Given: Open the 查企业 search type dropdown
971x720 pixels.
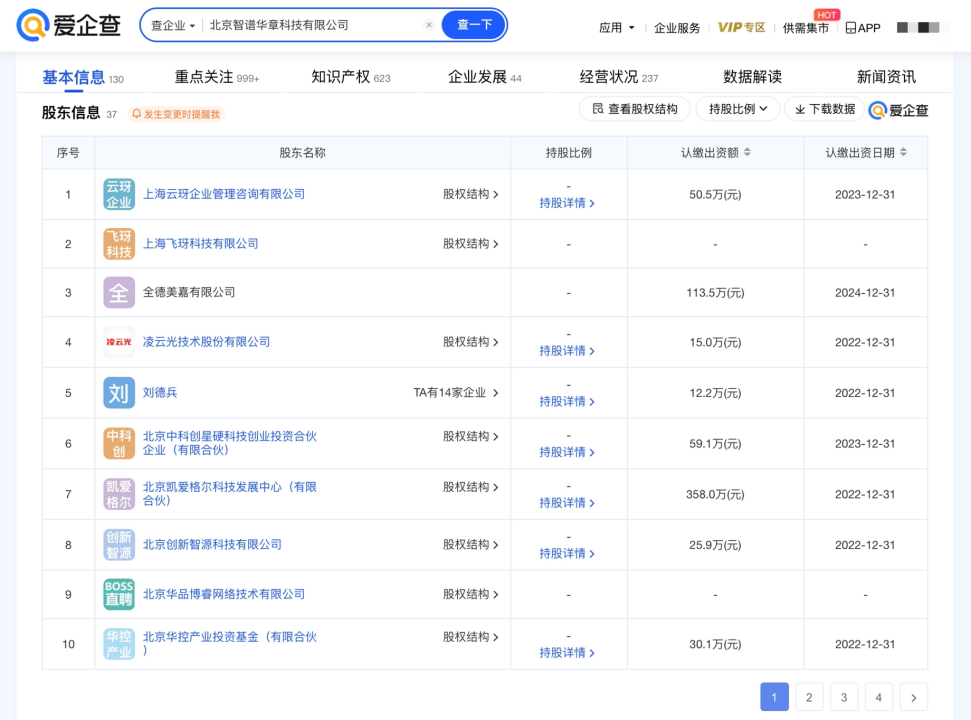Looking at the screenshot, I should click(x=173, y=25).
